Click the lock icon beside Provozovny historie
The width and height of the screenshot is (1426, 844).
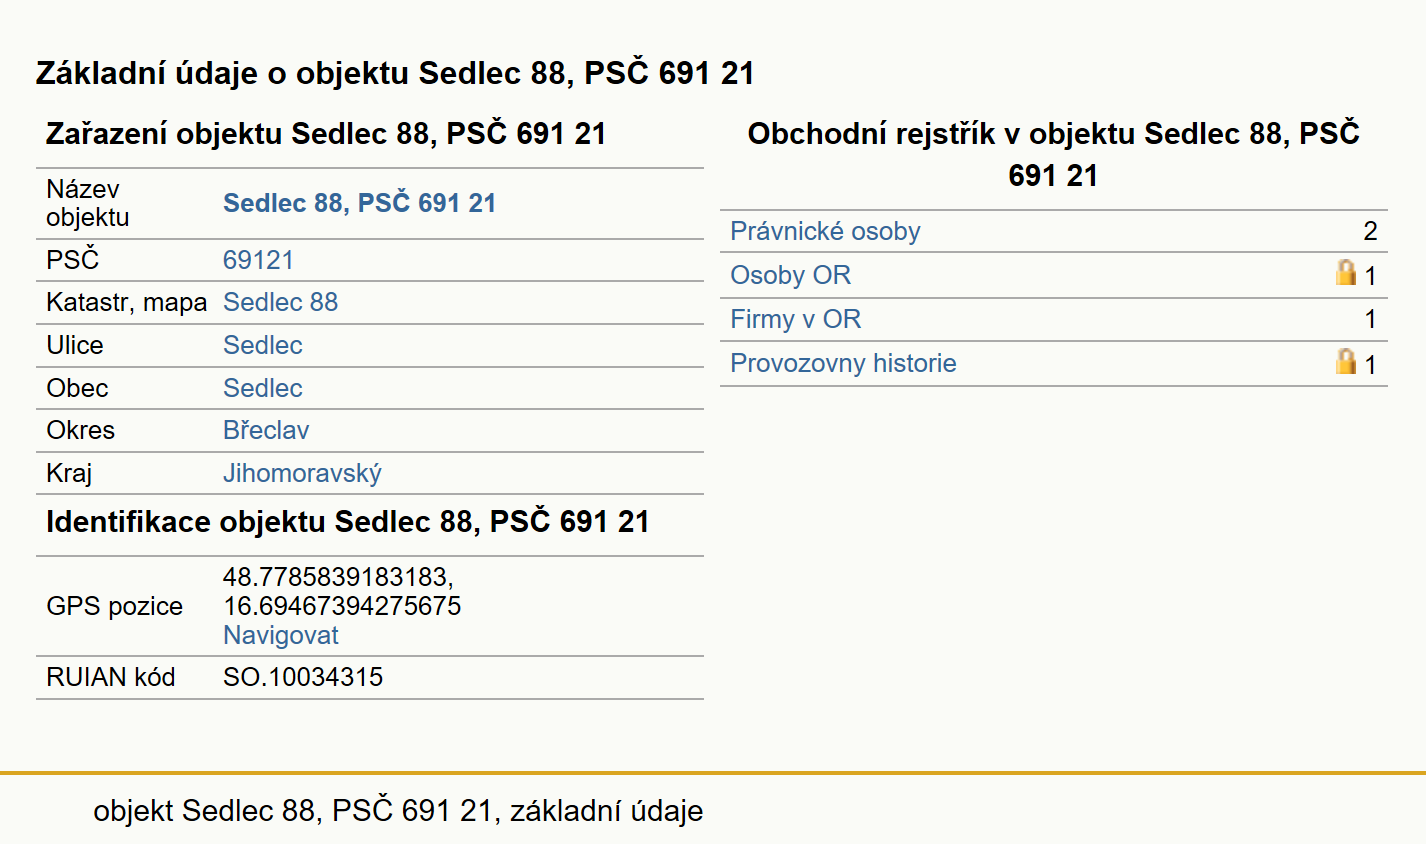(1346, 361)
